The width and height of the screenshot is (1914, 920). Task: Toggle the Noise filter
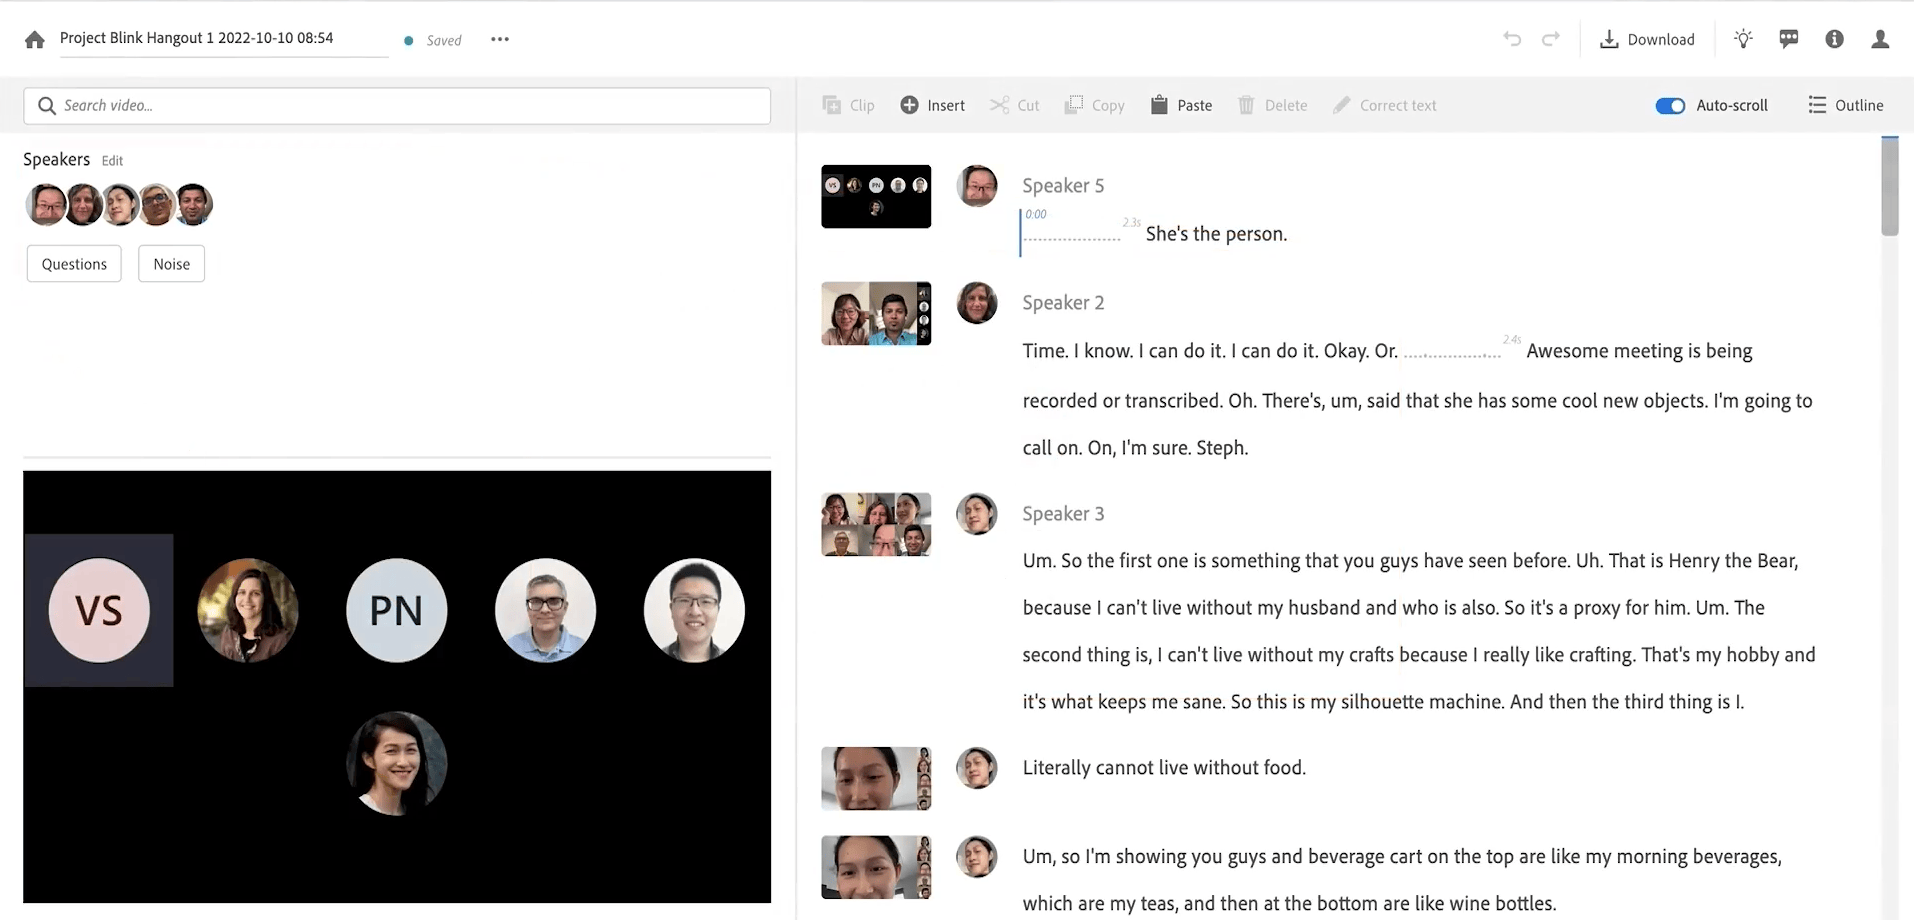click(x=171, y=263)
